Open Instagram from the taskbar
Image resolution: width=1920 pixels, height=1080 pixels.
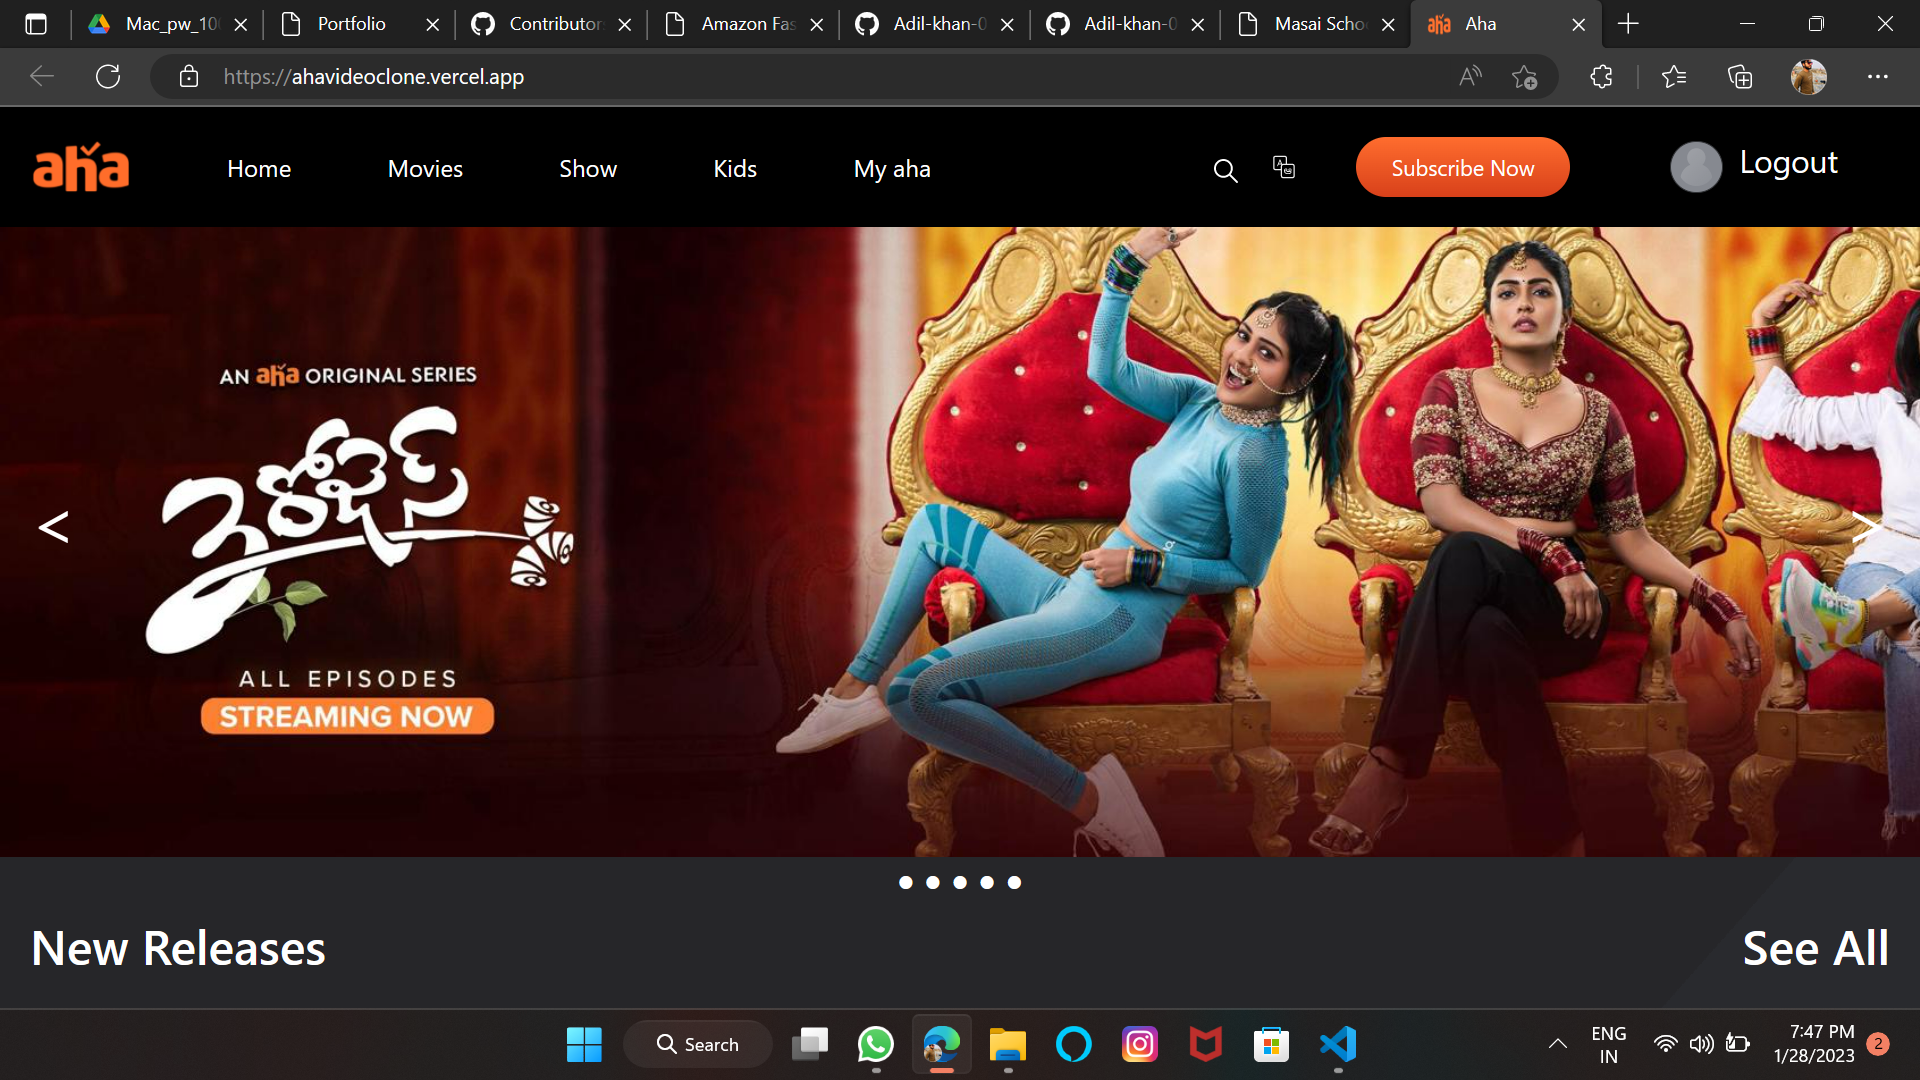tap(1139, 1043)
